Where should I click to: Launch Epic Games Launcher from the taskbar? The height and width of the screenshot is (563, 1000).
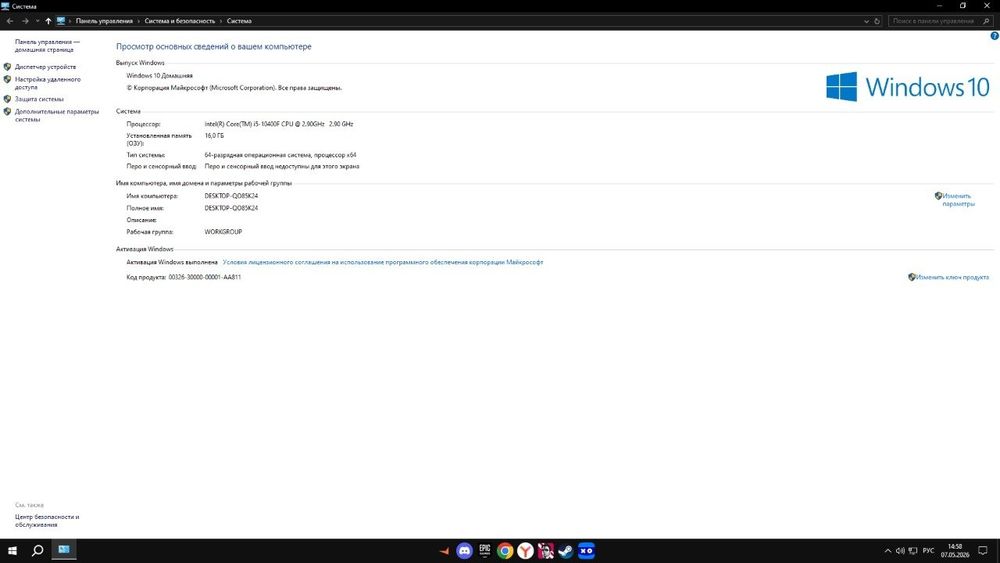[485, 551]
